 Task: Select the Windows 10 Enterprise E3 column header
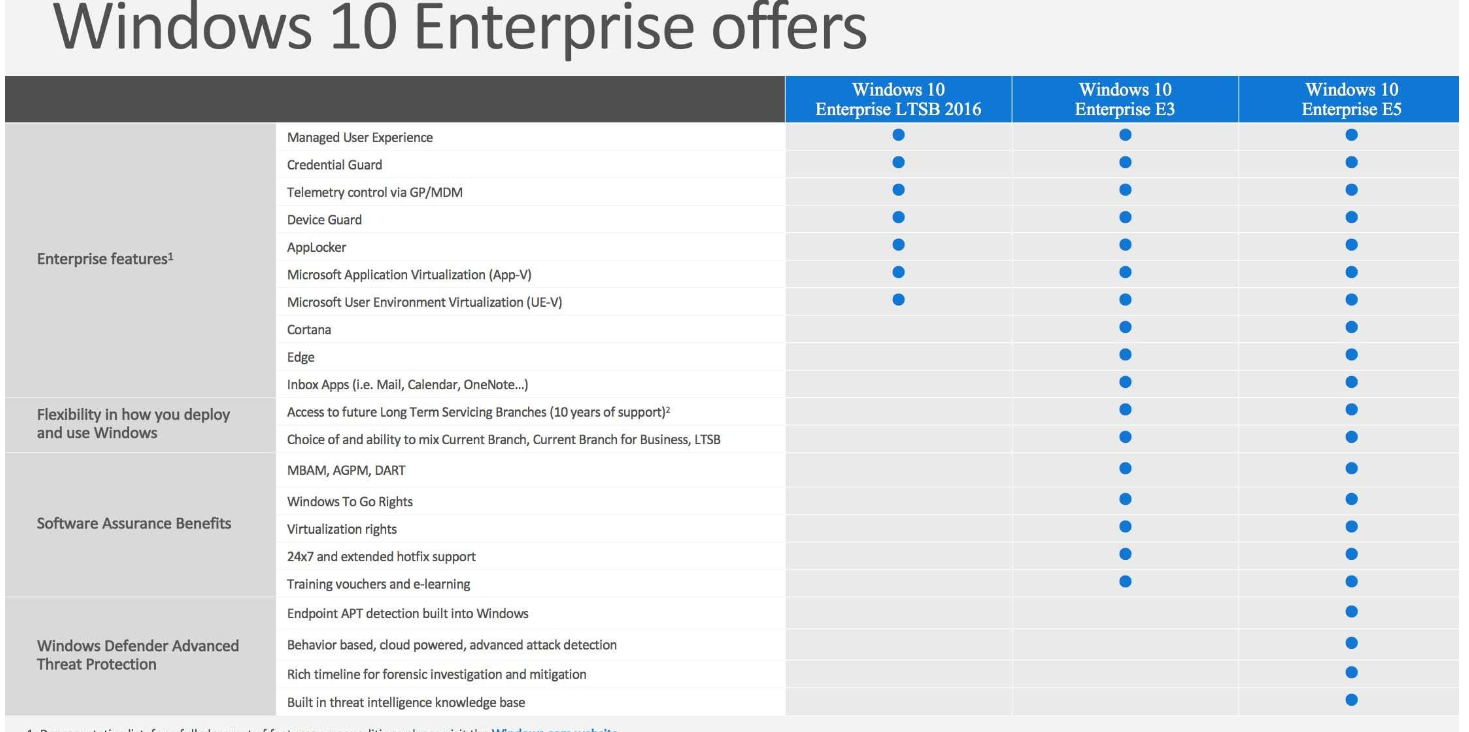point(1125,100)
